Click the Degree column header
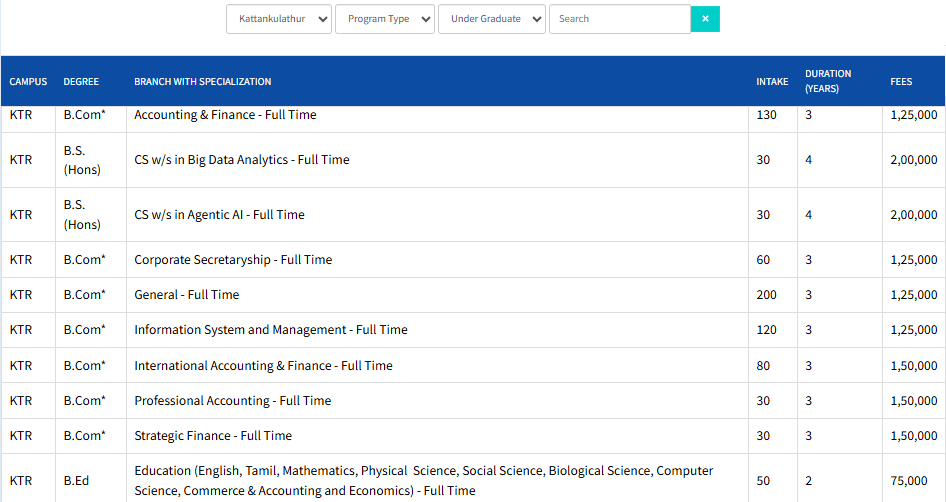Screen dimensions: 946x502 (81, 82)
